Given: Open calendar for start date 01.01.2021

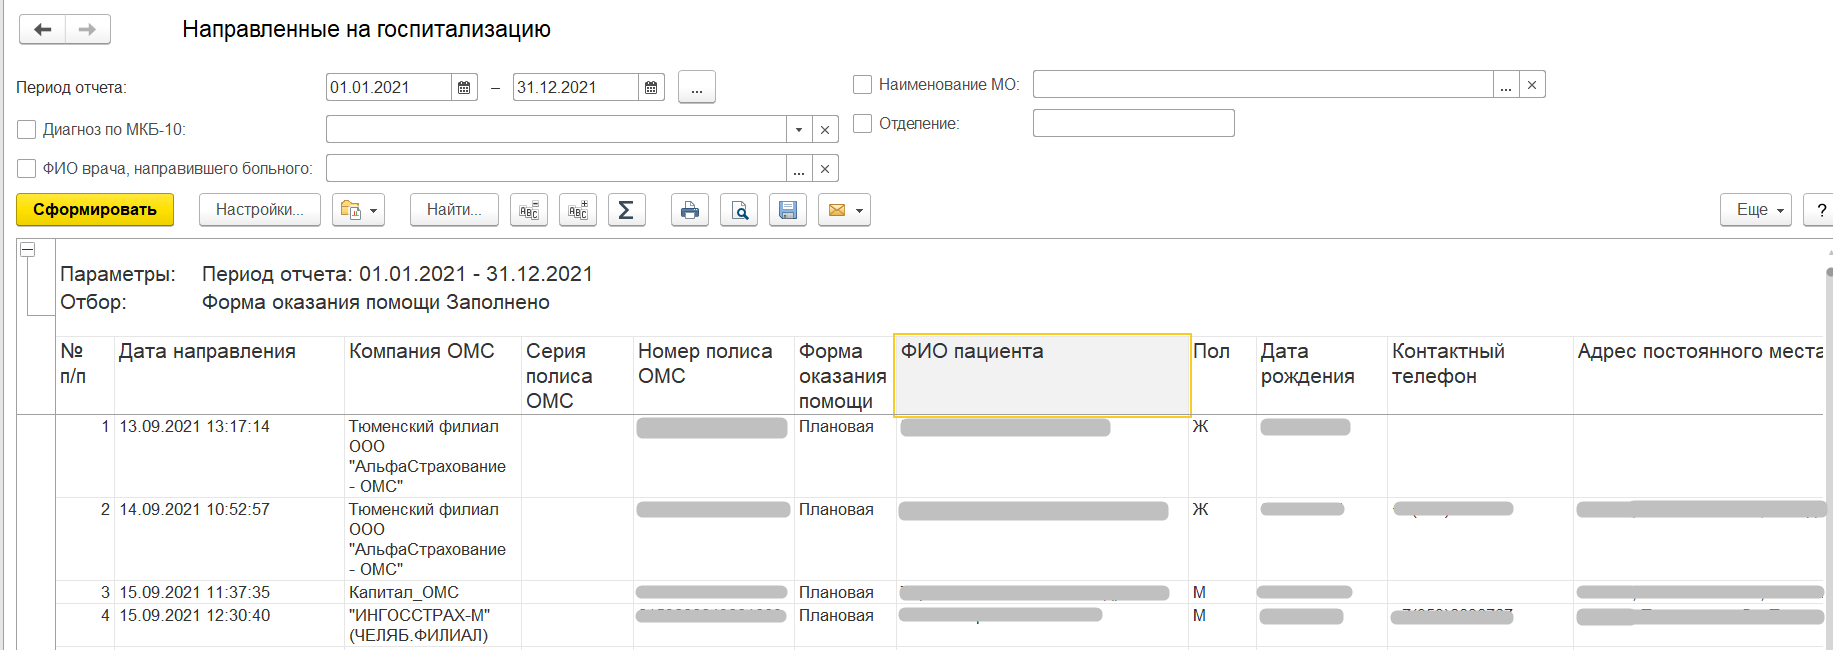Looking at the screenshot, I should tap(464, 88).
